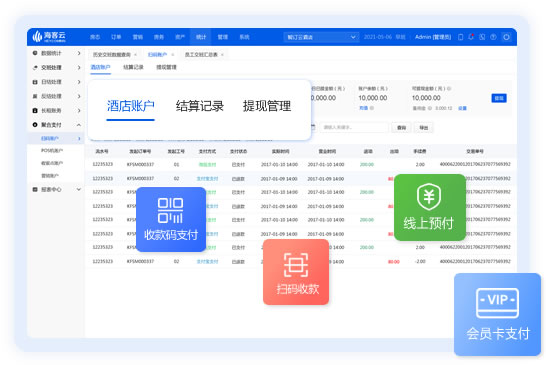The image size is (546, 365).
Task: Click the power icon in header
Action: click(x=506, y=37)
